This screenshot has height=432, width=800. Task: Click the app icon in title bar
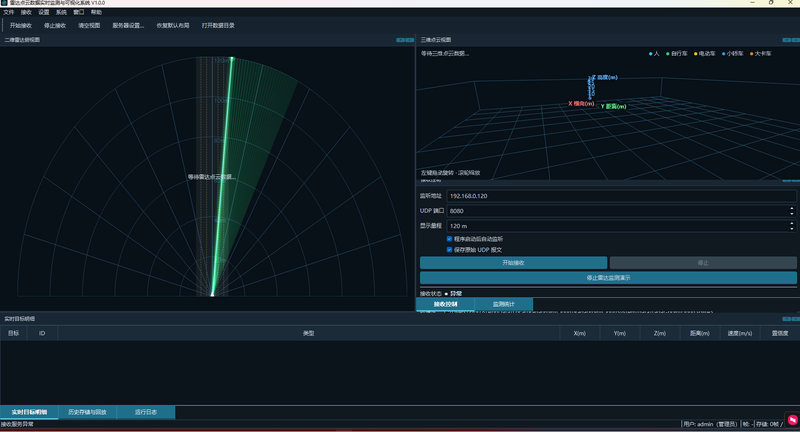point(4,3)
